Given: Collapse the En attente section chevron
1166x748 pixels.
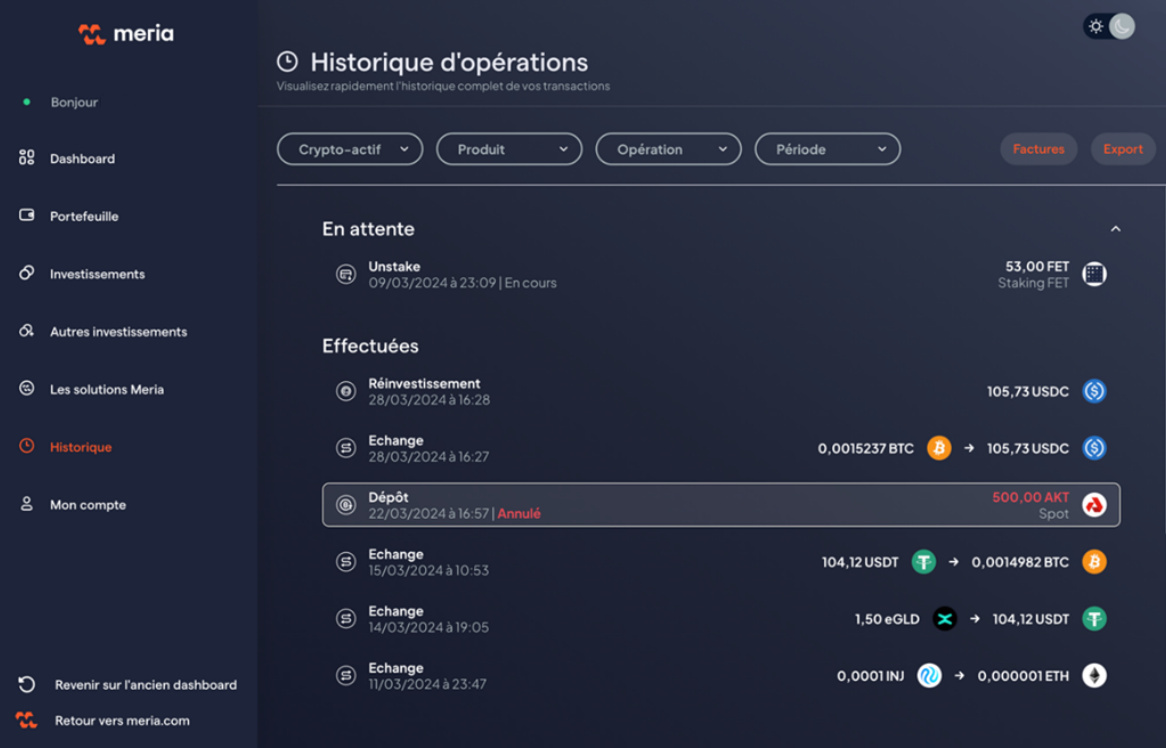Looking at the screenshot, I should coord(1115,229).
